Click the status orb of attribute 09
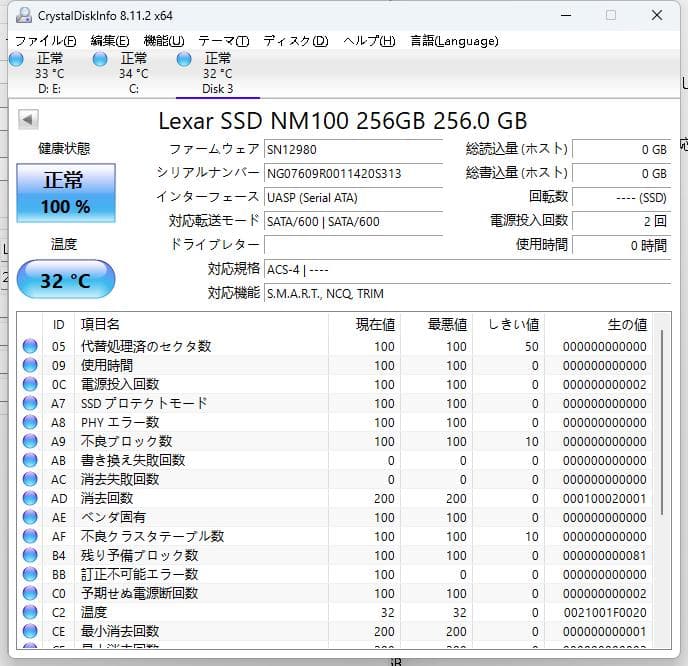Viewport: 688px width, 666px height. click(30, 365)
